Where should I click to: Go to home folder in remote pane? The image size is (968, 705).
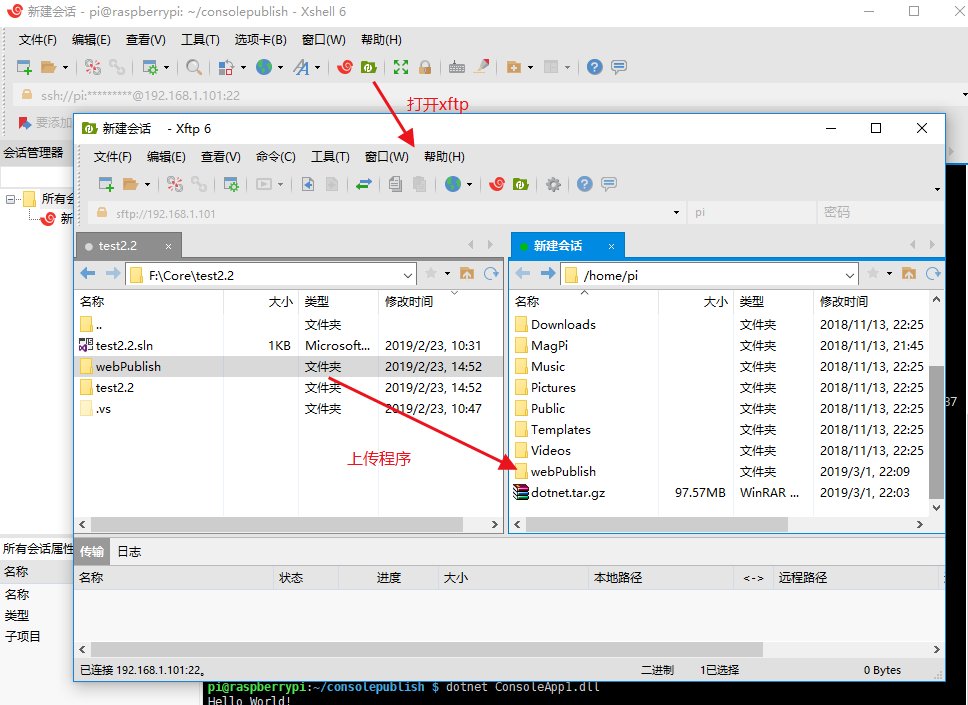click(909, 273)
